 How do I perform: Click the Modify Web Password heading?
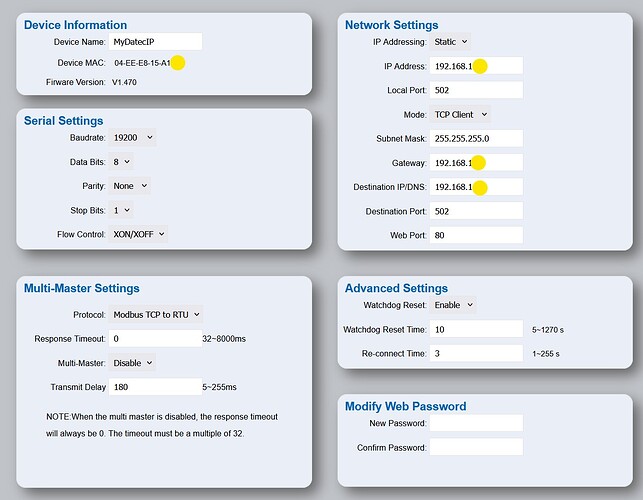pyautogui.click(x=406, y=406)
